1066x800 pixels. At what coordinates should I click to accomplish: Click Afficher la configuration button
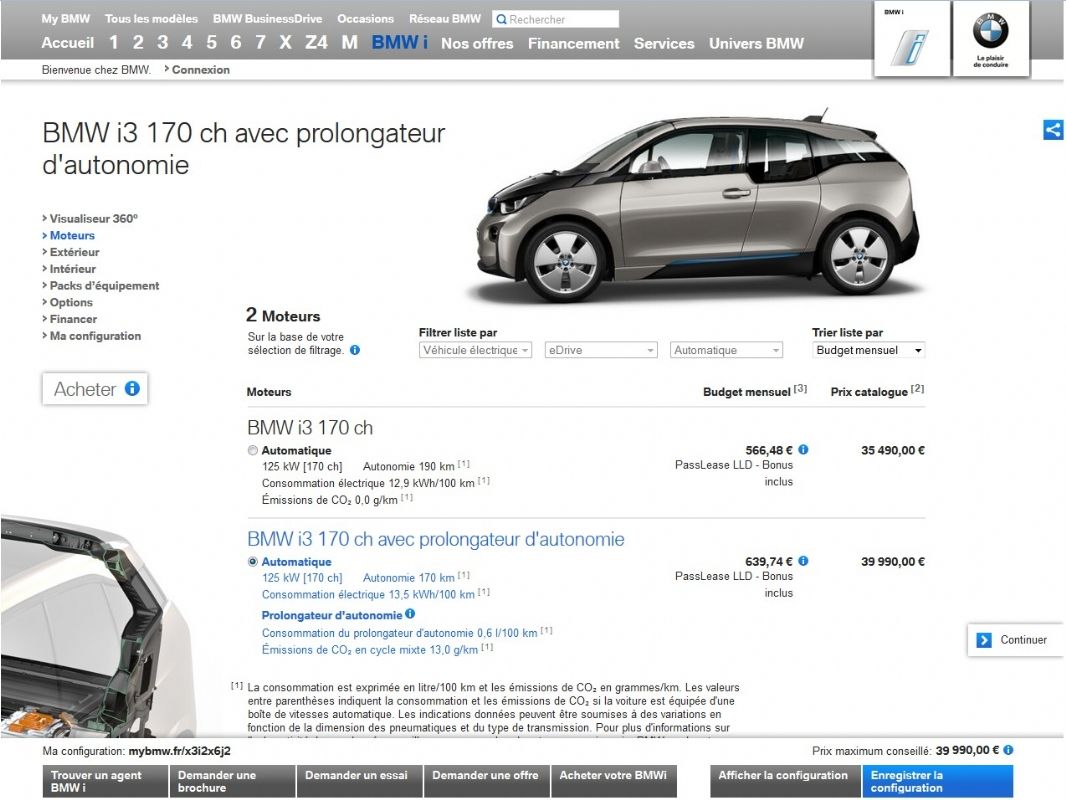pos(785,781)
